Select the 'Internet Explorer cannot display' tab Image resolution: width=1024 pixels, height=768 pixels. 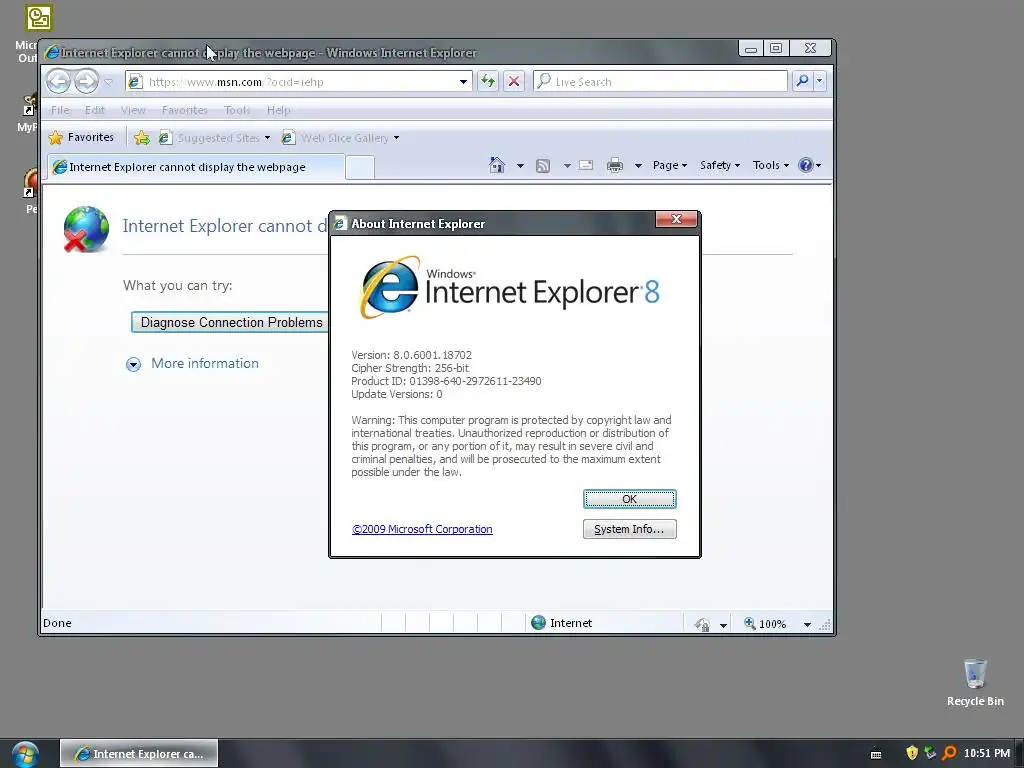click(x=195, y=167)
